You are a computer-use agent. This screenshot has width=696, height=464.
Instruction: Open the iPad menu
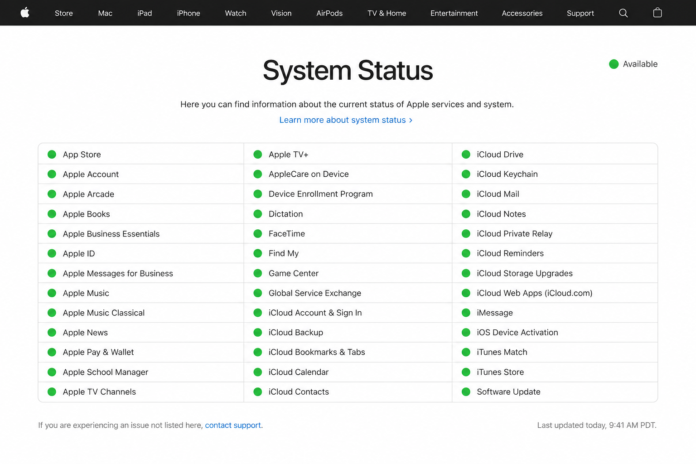[145, 13]
